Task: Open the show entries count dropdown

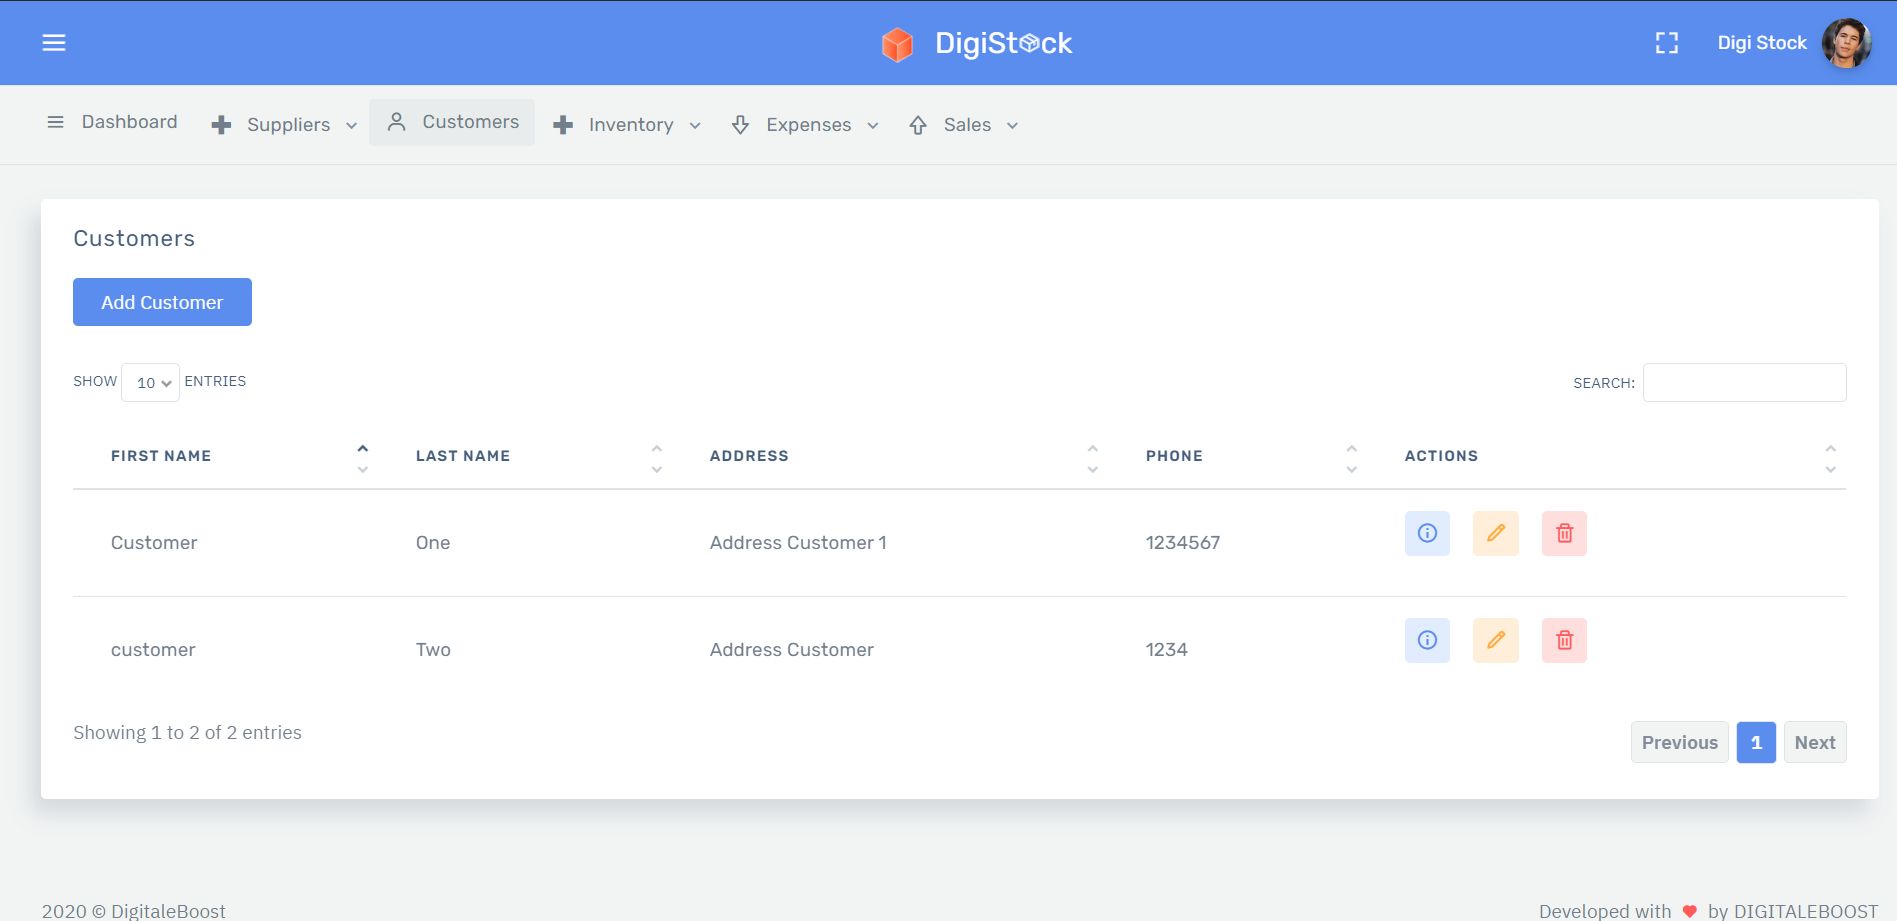Action: (150, 382)
